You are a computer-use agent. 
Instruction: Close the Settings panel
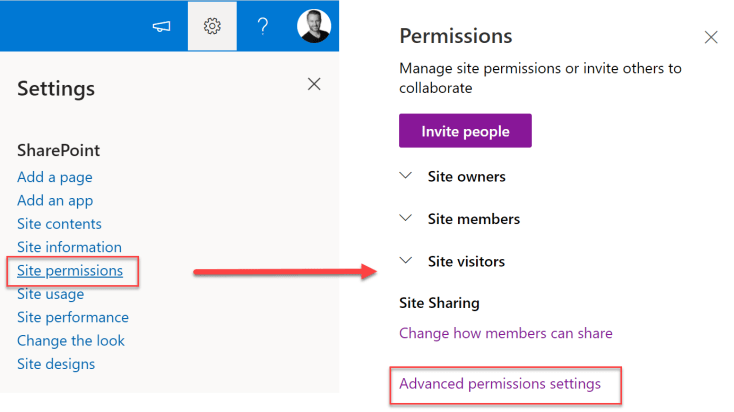point(314,84)
